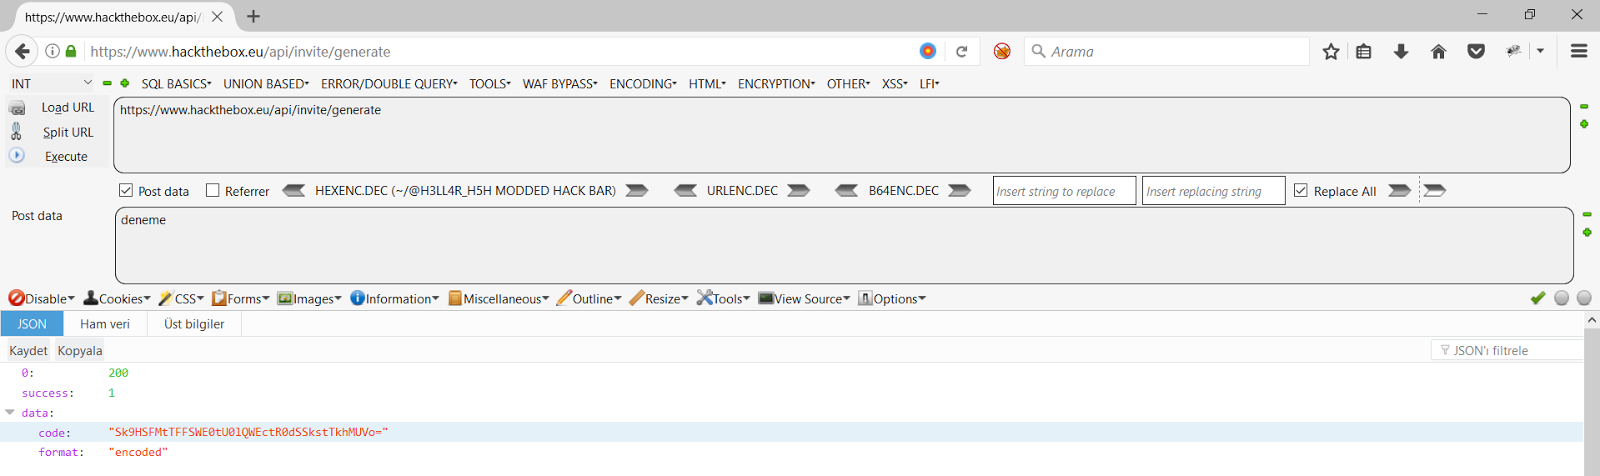Click the Post data text area containing deneme
The height and width of the screenshot is (476, 1600).
[844, 245]
